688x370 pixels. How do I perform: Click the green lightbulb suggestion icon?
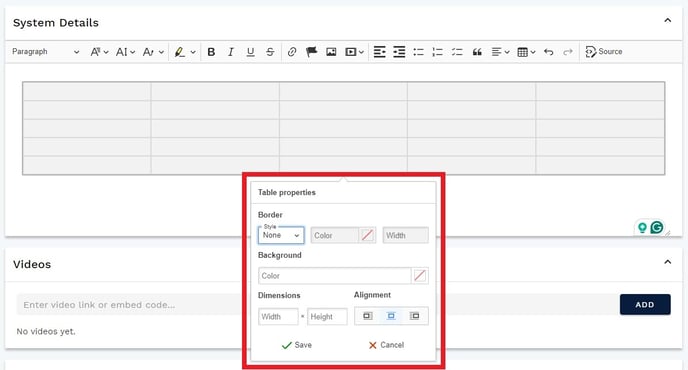[x=642, y=227]
